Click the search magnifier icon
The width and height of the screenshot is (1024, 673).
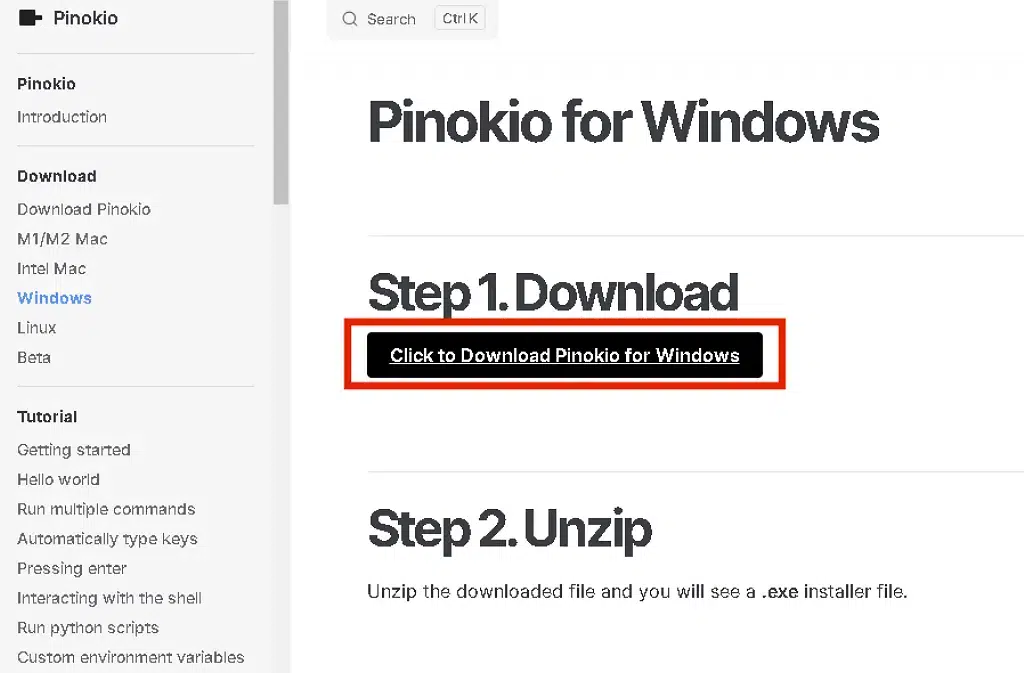pos(349,19)
